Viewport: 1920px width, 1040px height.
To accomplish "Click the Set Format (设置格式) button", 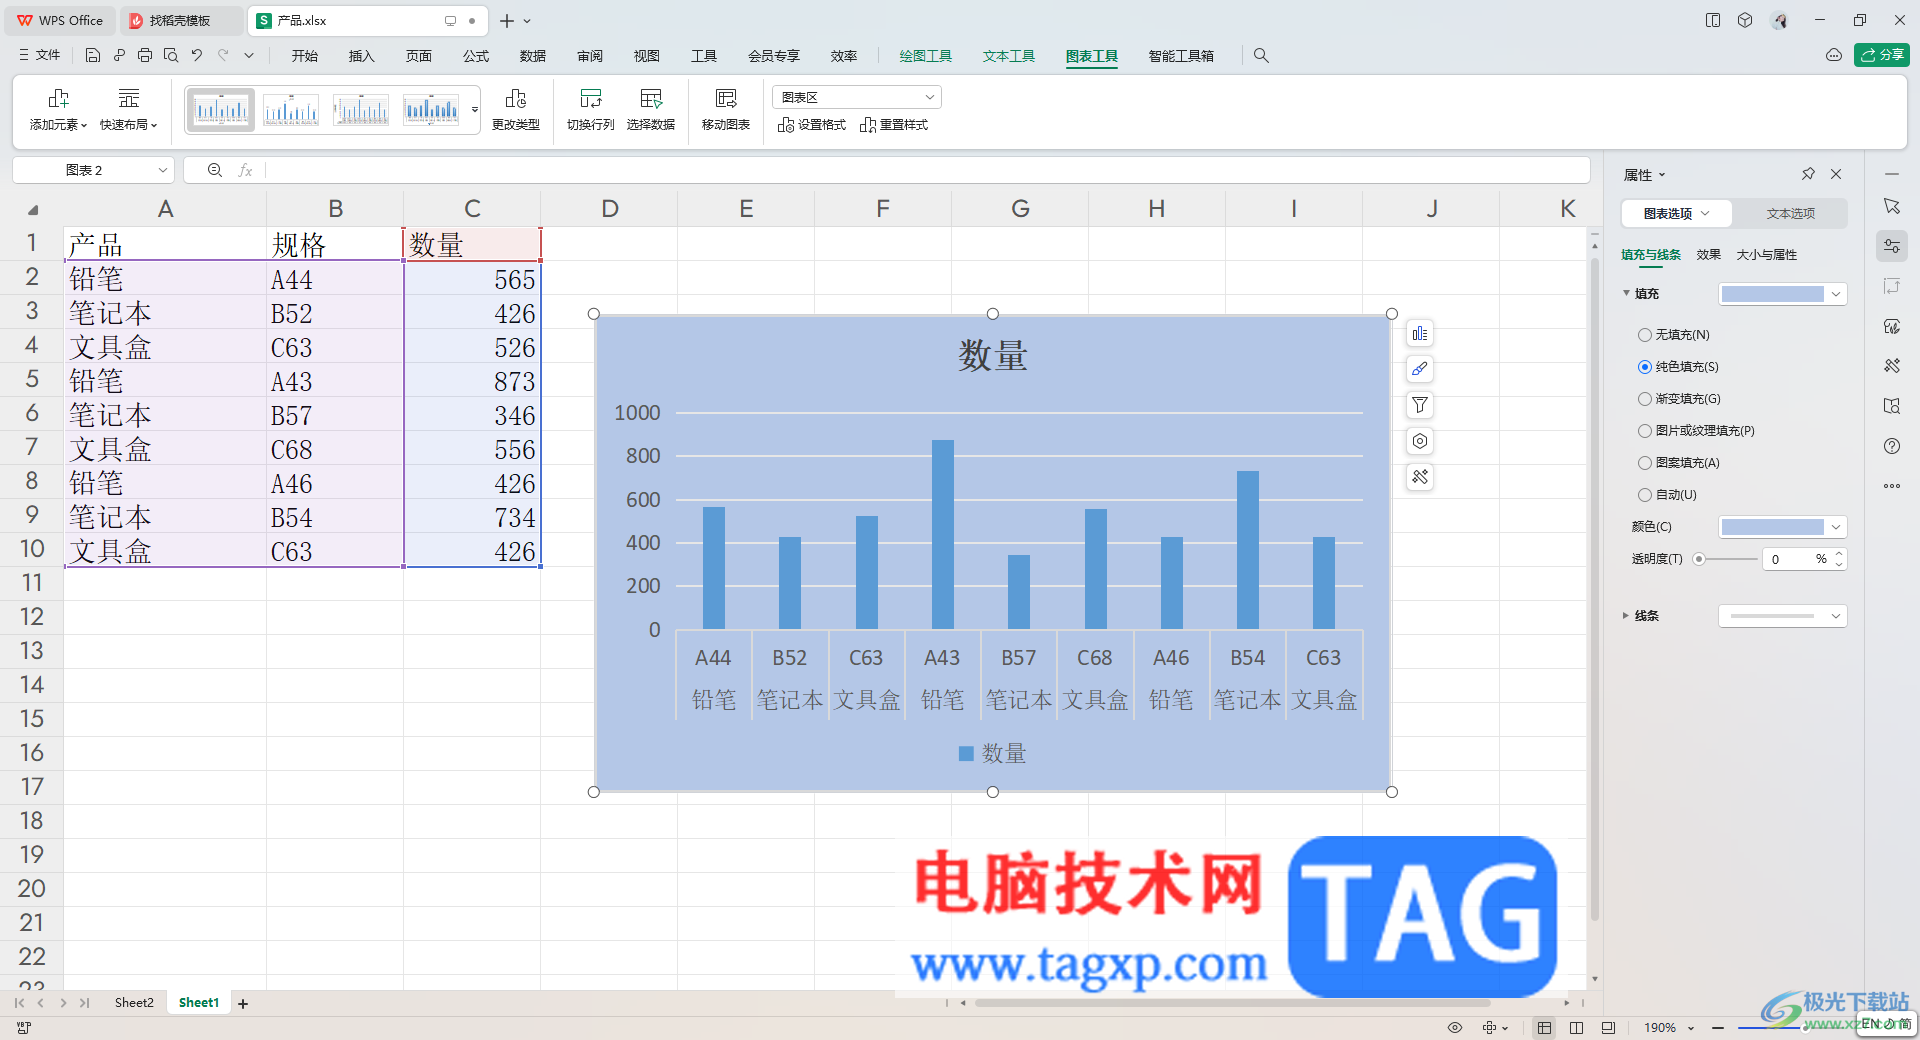I will pos(812,125).
